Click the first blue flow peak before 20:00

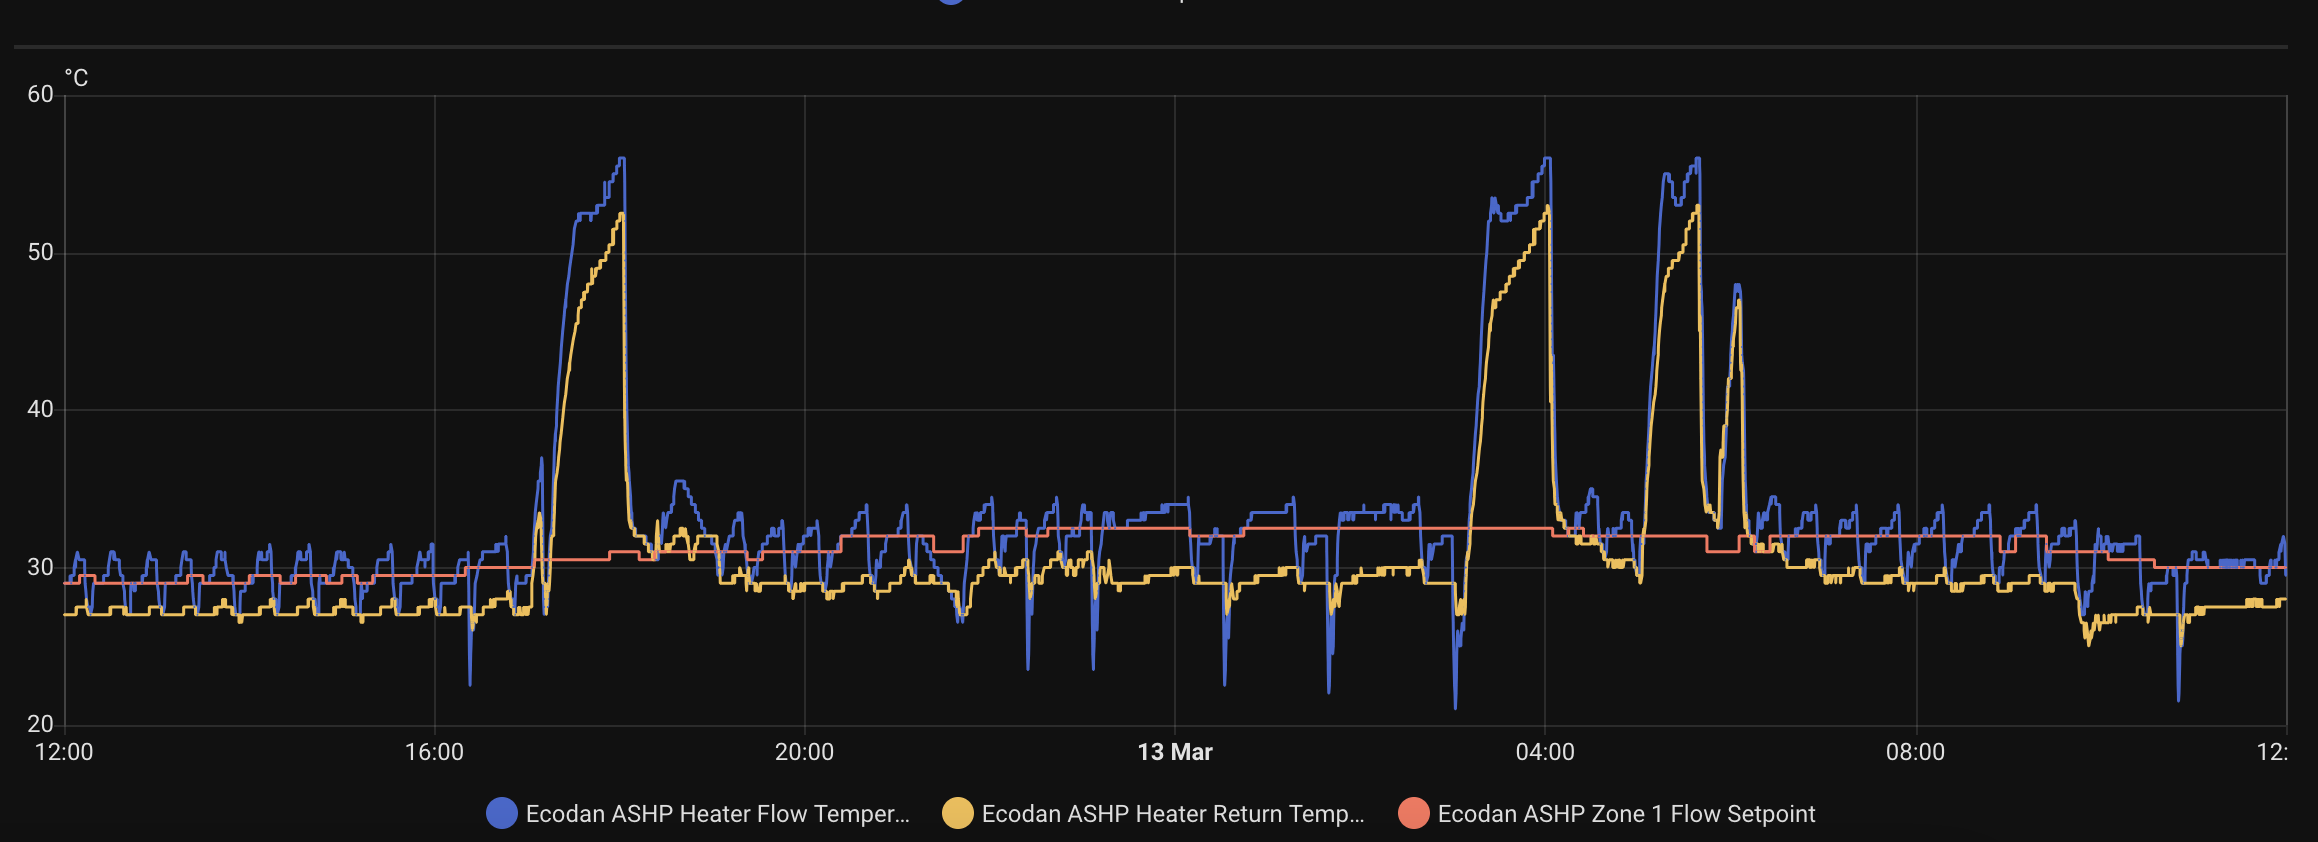pyautogui.click(x=622, y=160)
